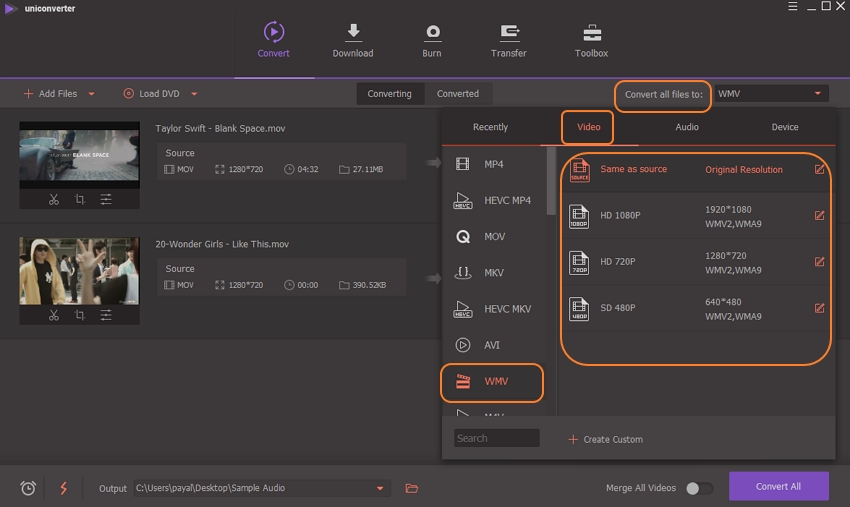Click the 27.11MB file size
The width and height of the screenshot is (850, 507).
click(368, 169)
